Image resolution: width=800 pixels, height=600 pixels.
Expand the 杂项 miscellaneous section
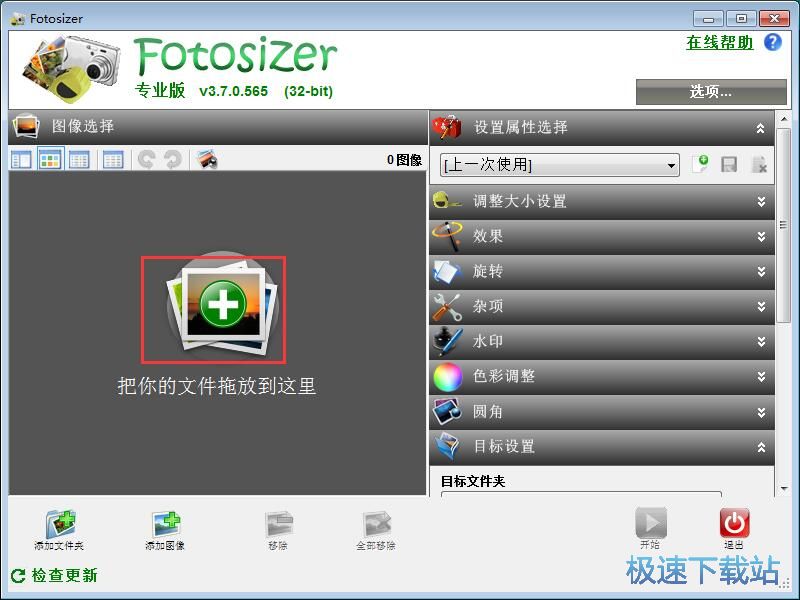coord(761,307)
